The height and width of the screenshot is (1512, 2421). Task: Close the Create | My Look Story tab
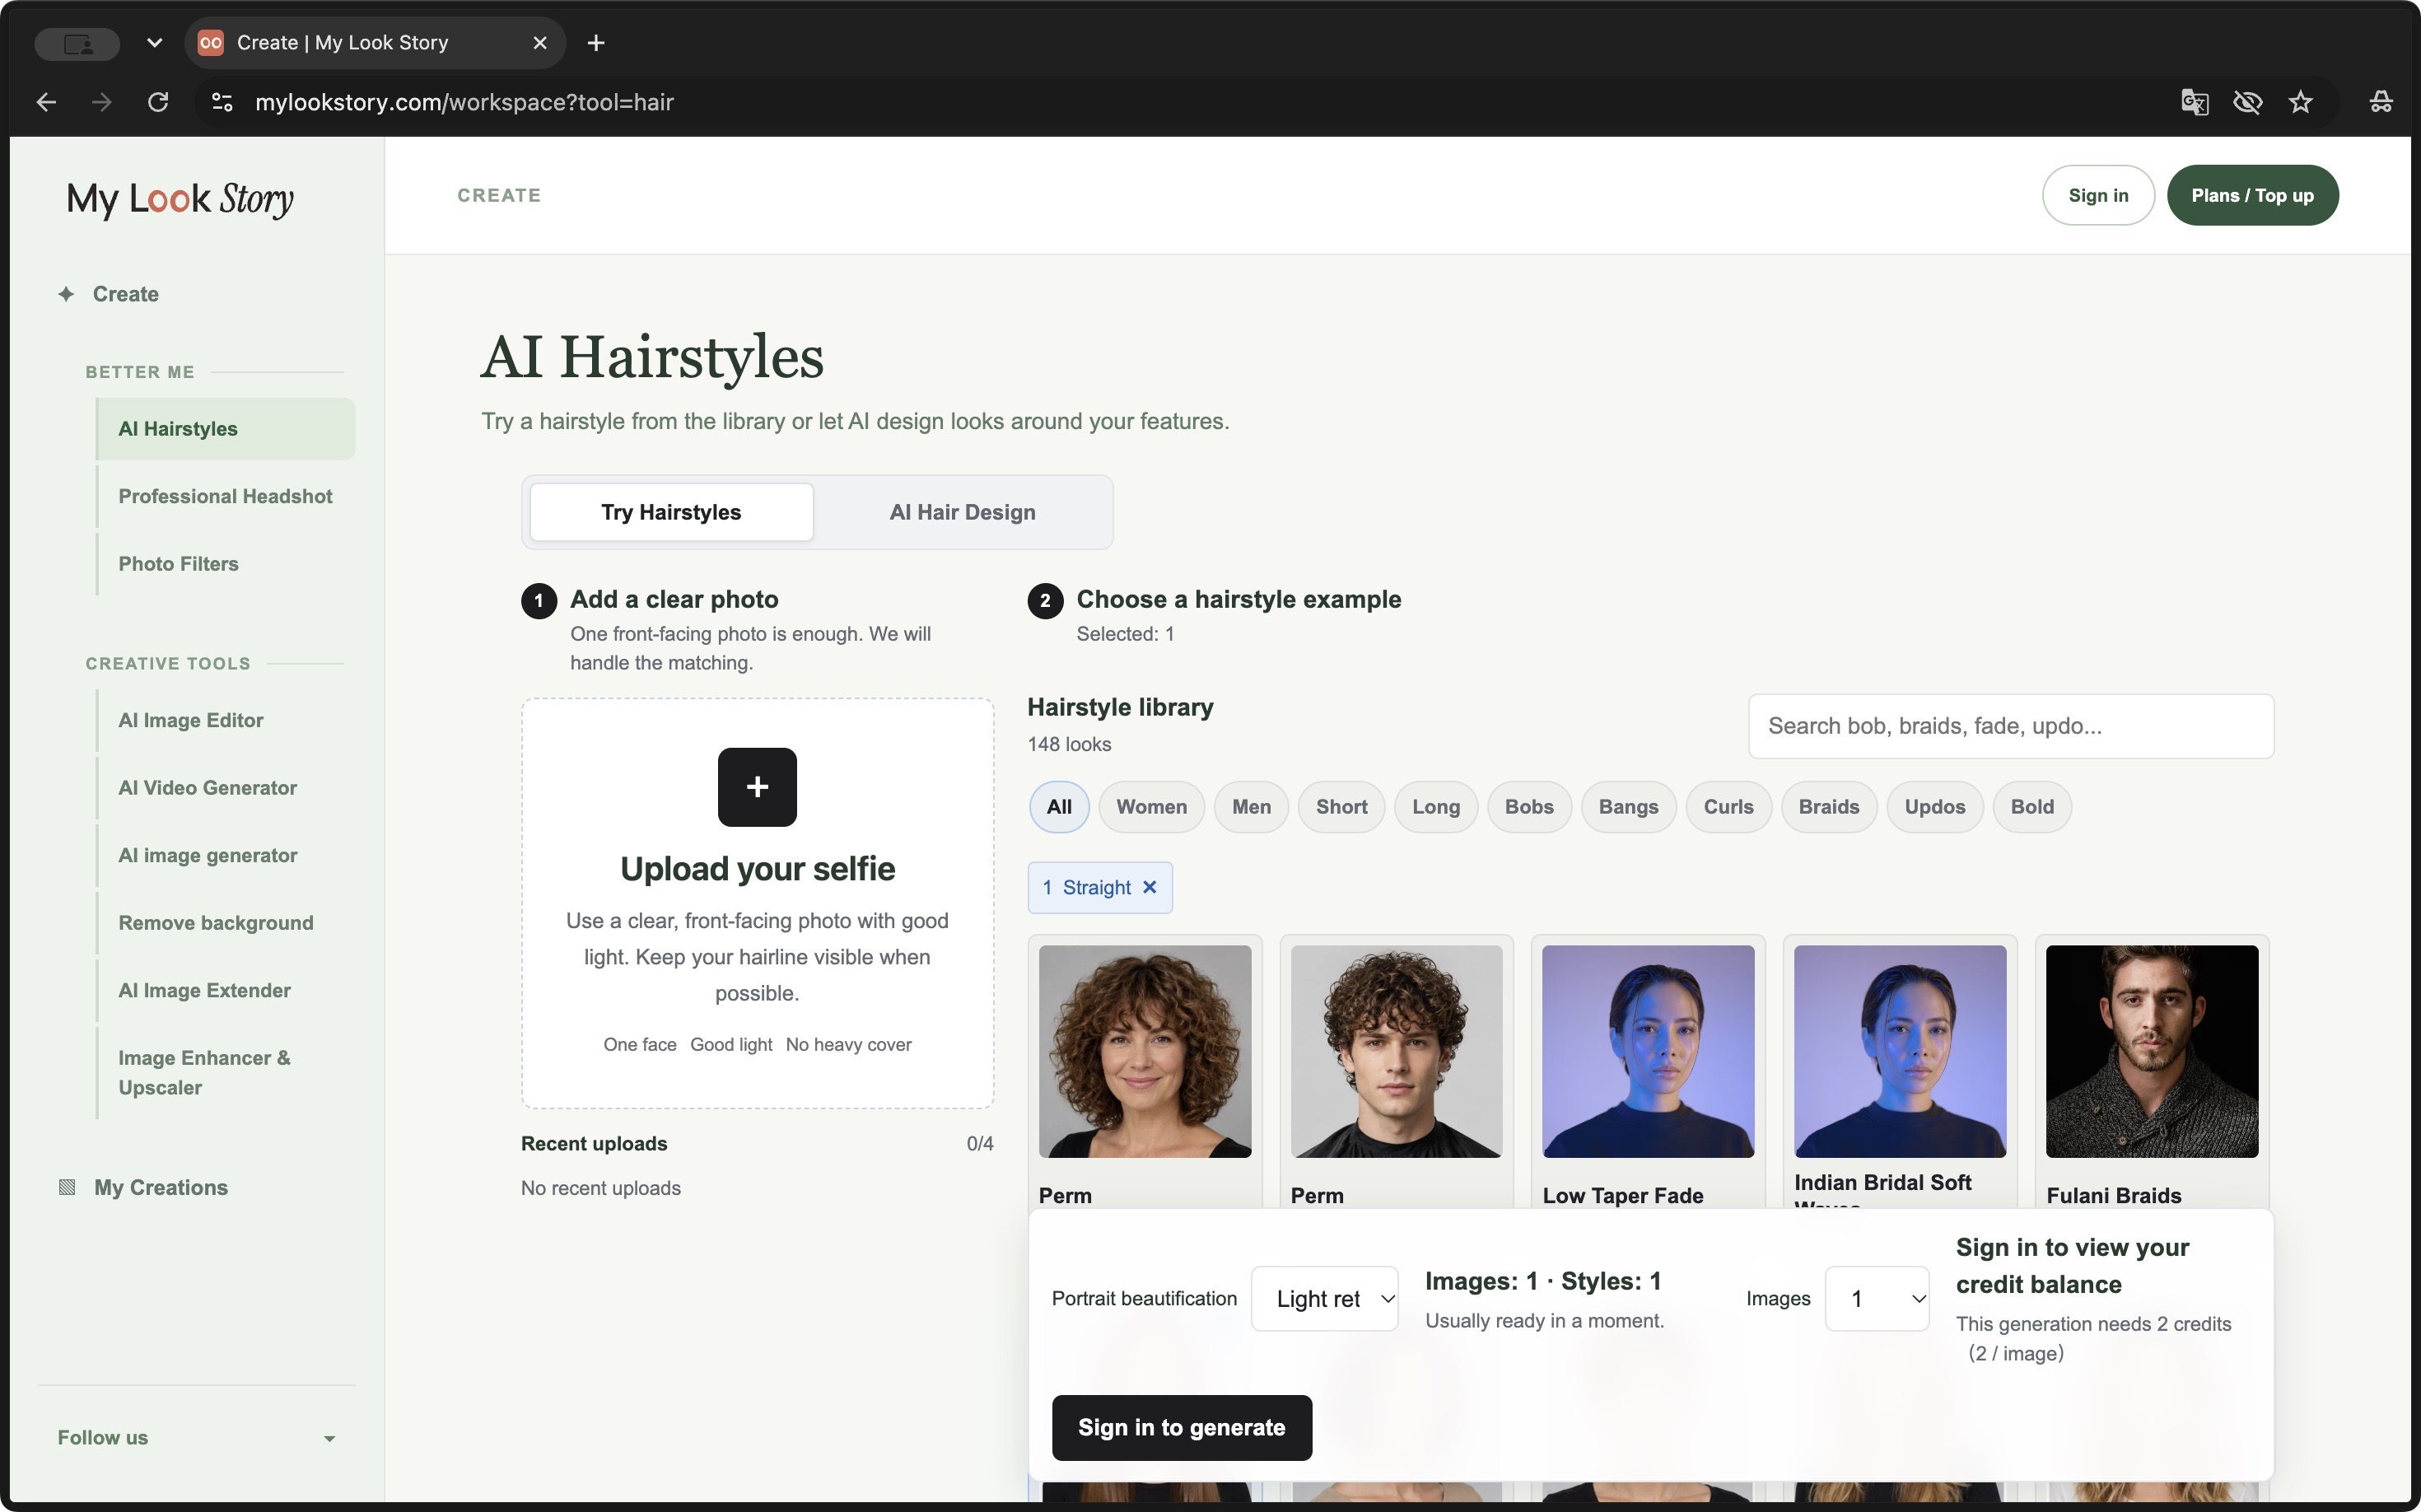(540, 43)
